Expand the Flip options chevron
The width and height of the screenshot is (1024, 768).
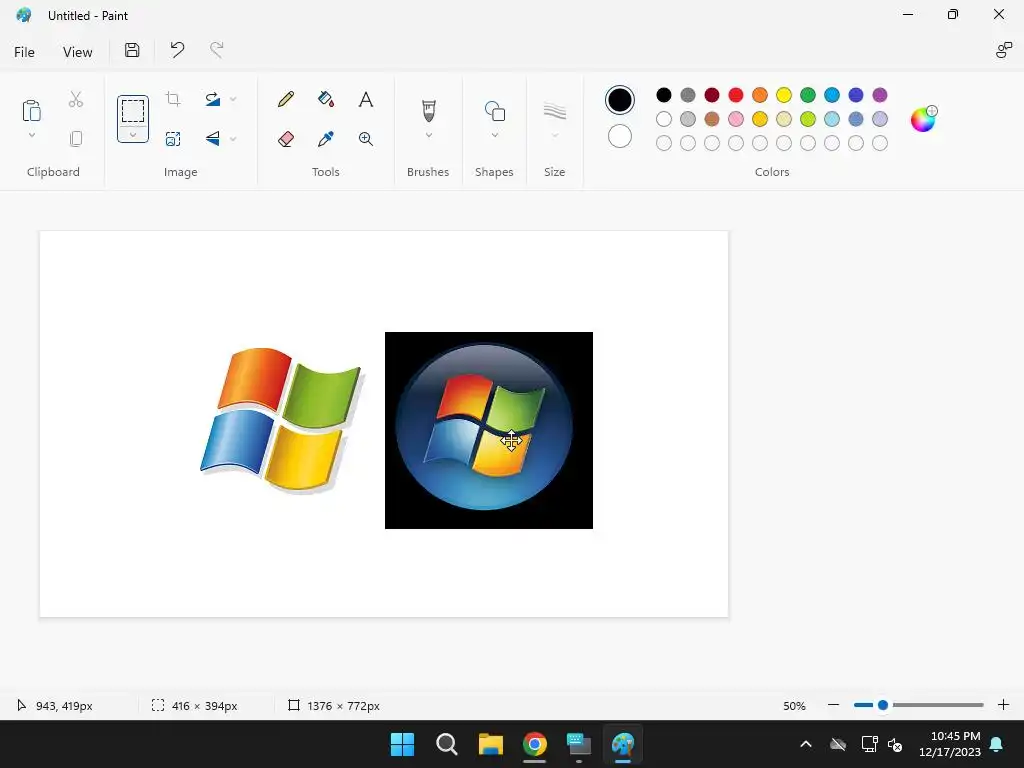[x=233, y=138]
